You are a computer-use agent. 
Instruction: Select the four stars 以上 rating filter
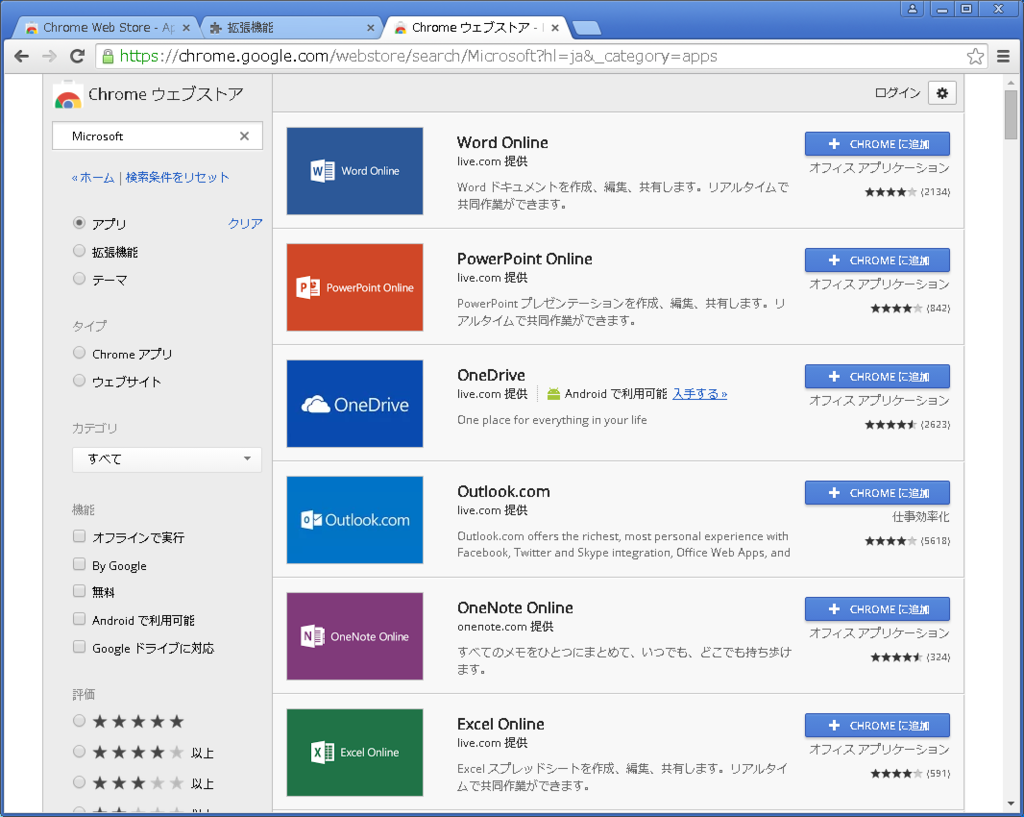79,752
